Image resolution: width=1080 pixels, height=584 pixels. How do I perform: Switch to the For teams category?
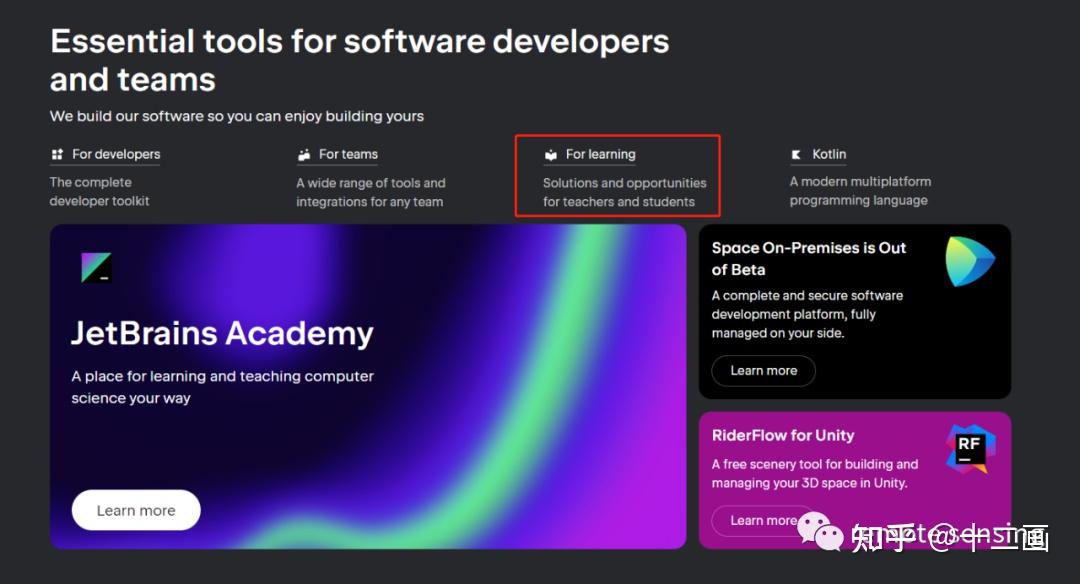coord(351,153)
